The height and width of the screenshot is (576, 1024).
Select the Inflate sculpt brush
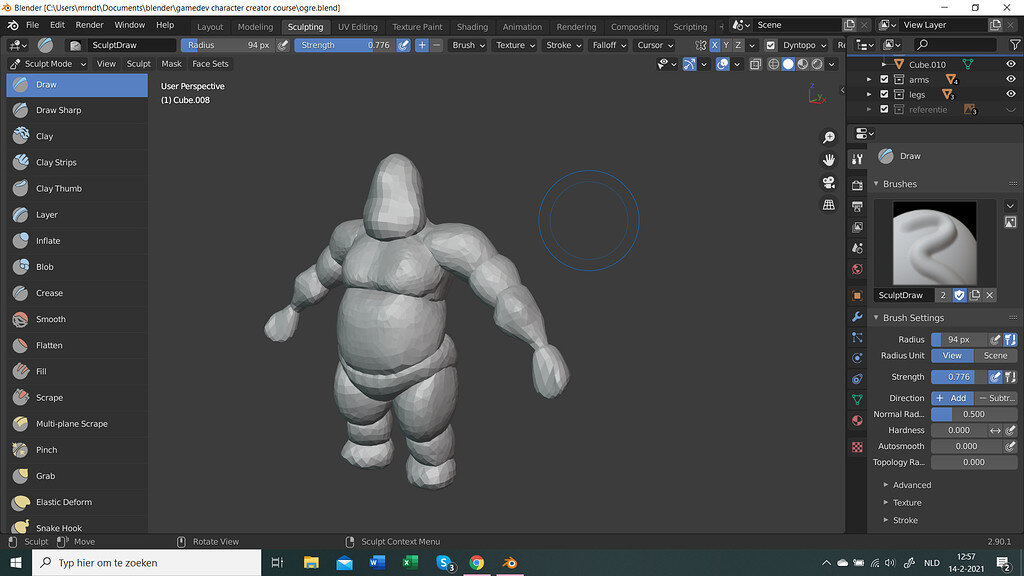(x=48, y=241)
